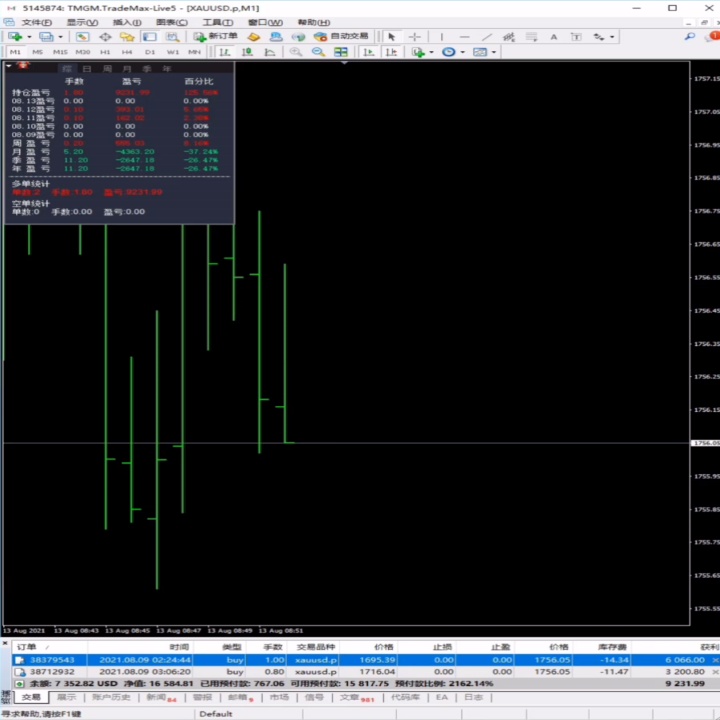Toggle 自动交易 AutoTrading on or off
This screenshot has width=720, height=720.
pos(342,37)
